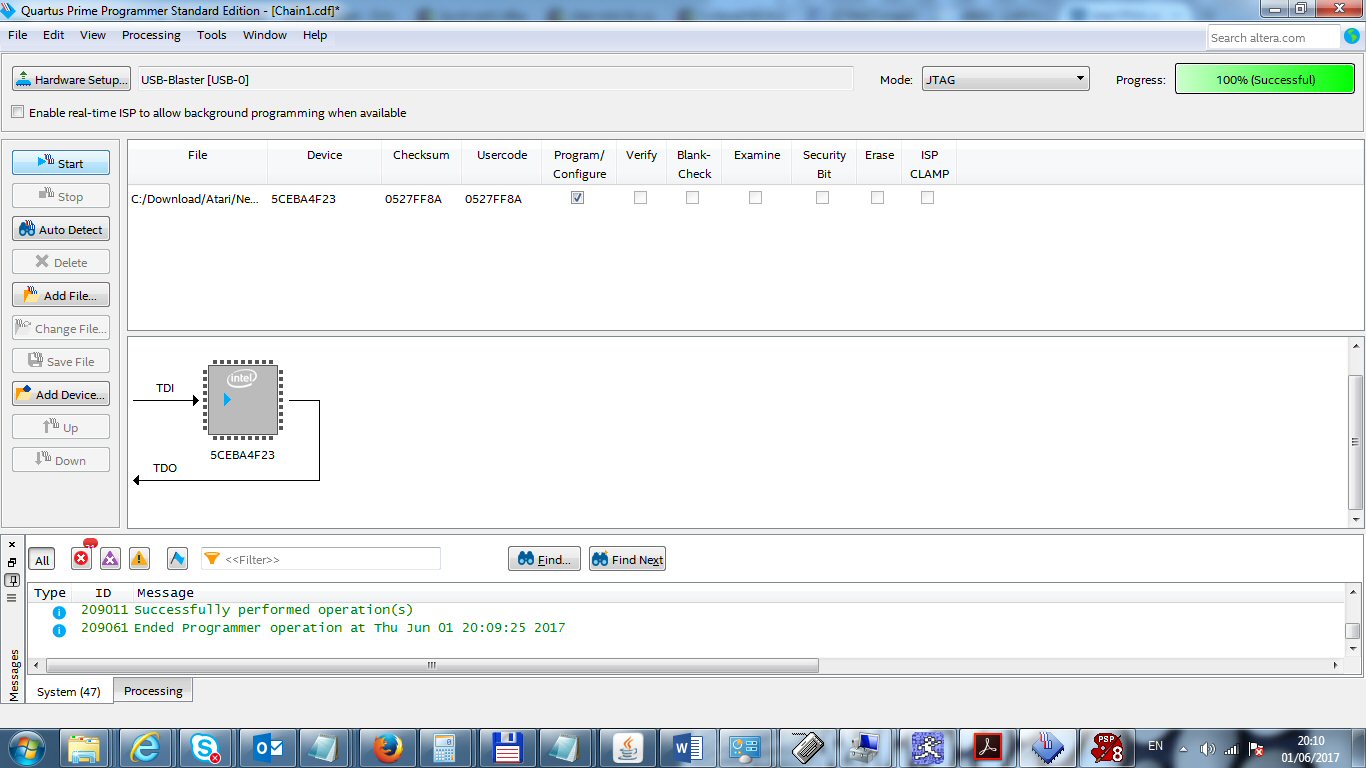Open Skype from the taskbar
The width and height of the screenshot is (1366, 768).
pos(207,748)
